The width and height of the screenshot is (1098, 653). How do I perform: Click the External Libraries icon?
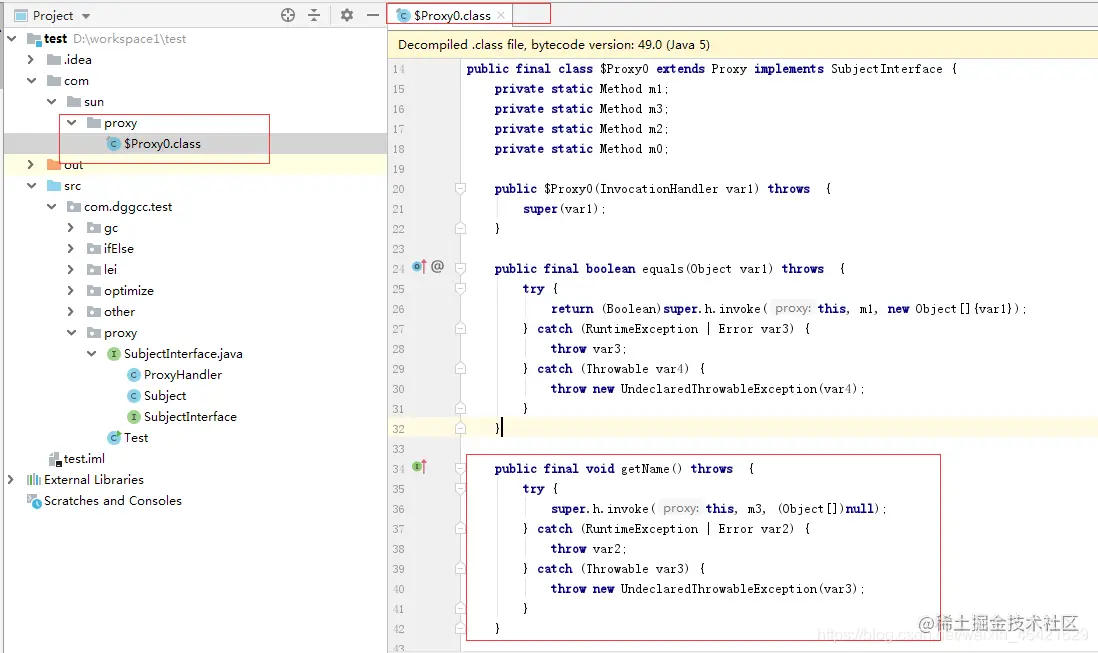tap(34, 479)
